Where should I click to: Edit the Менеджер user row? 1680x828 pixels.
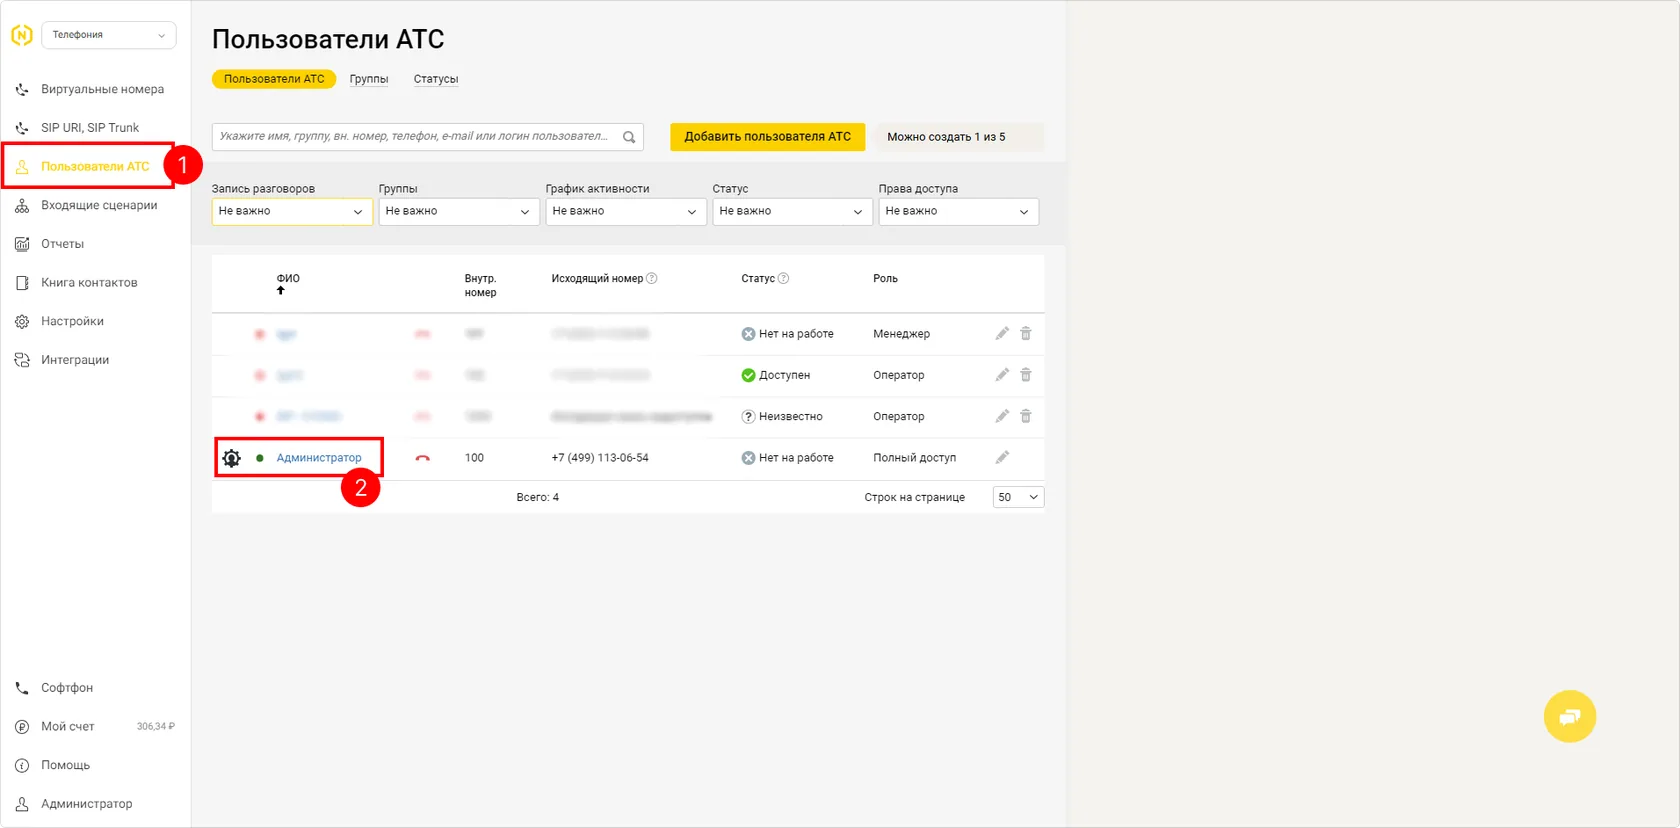1002,334
